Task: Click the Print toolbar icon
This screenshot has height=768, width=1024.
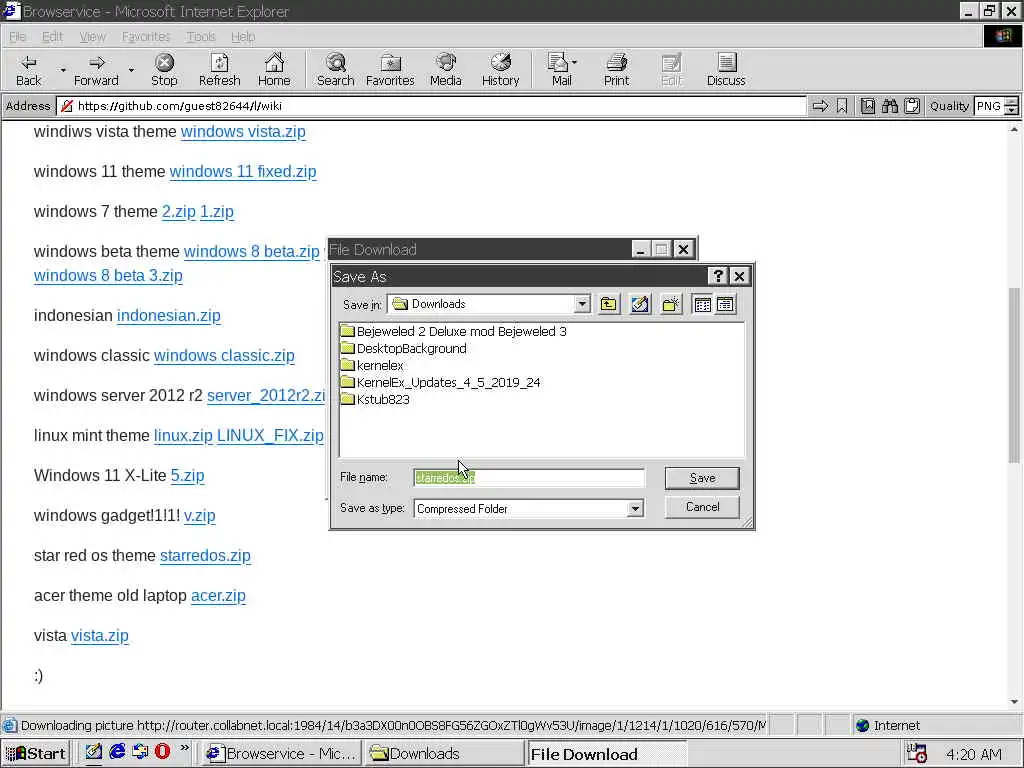Action: click(616, 70)
